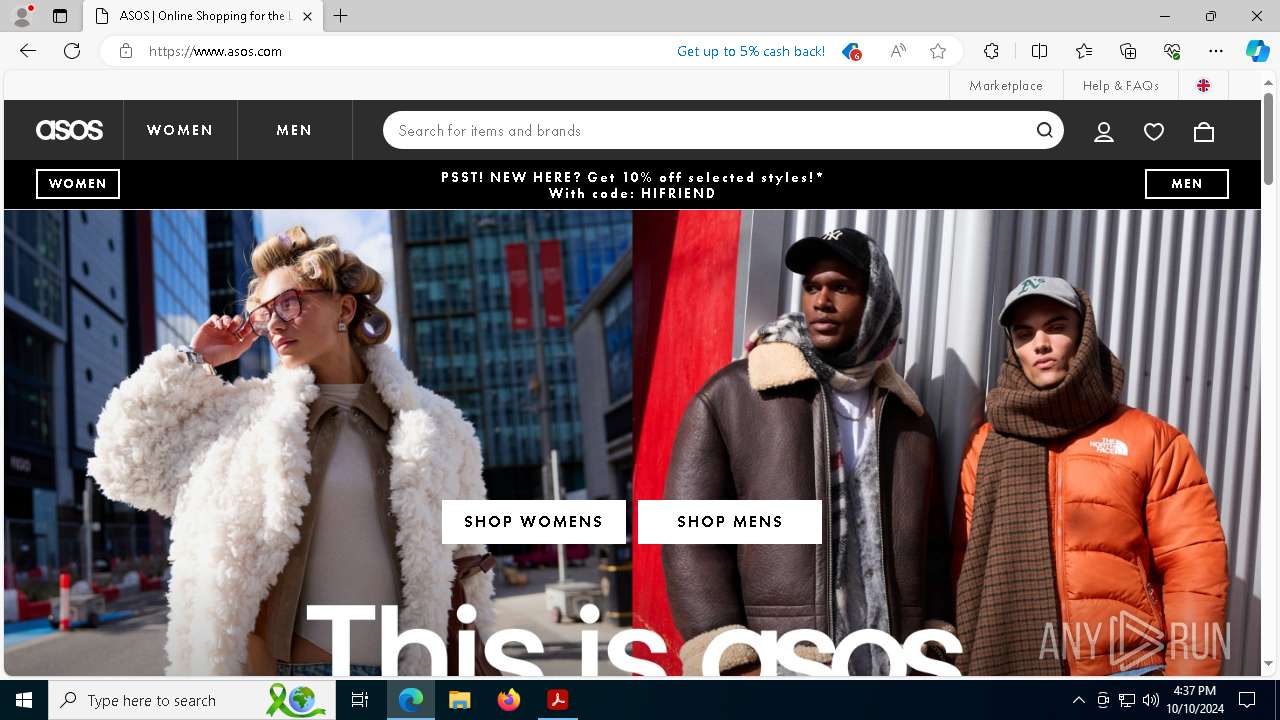Open the notifications center icon
Image resolution: width=1280 pixels, height=720 pixels.
tap(1247, 700)
